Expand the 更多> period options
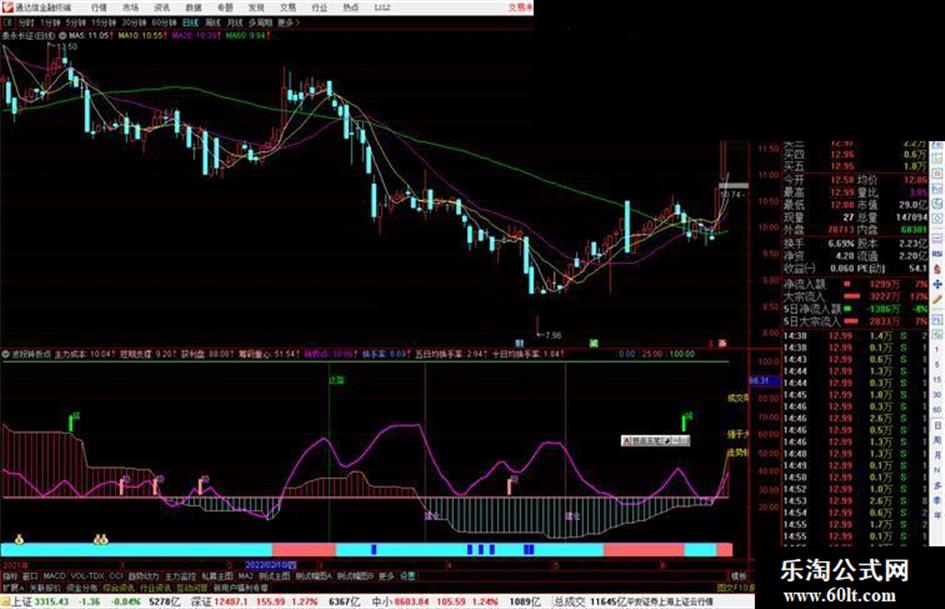Viewport: 945px width, 609px height. 288,23
